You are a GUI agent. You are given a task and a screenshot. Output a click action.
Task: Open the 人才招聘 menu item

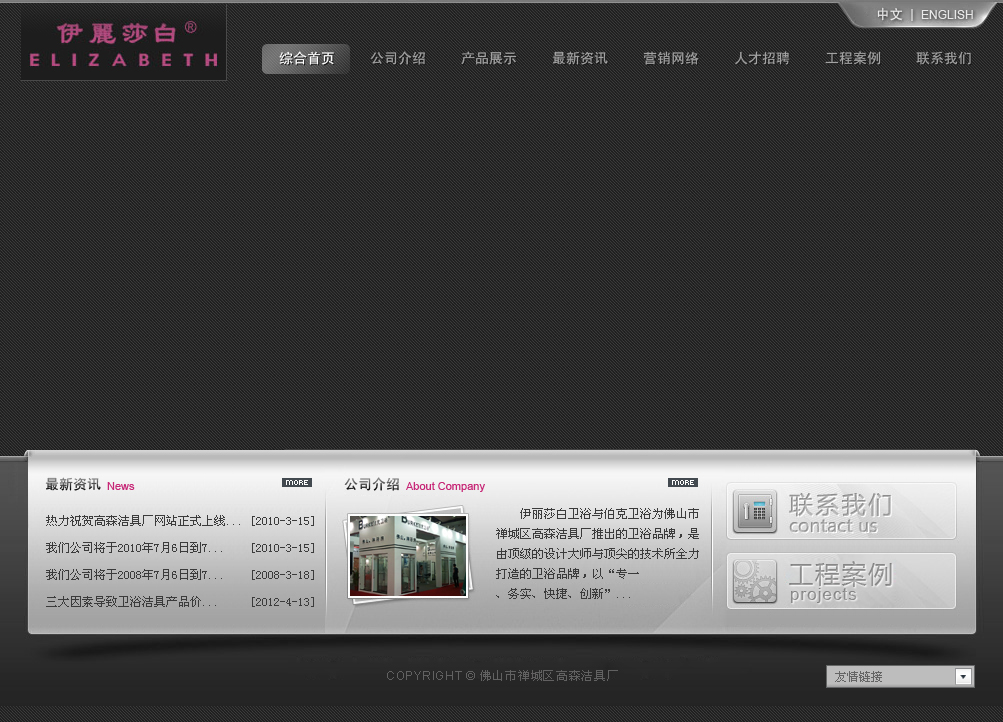tap(761, 59)
